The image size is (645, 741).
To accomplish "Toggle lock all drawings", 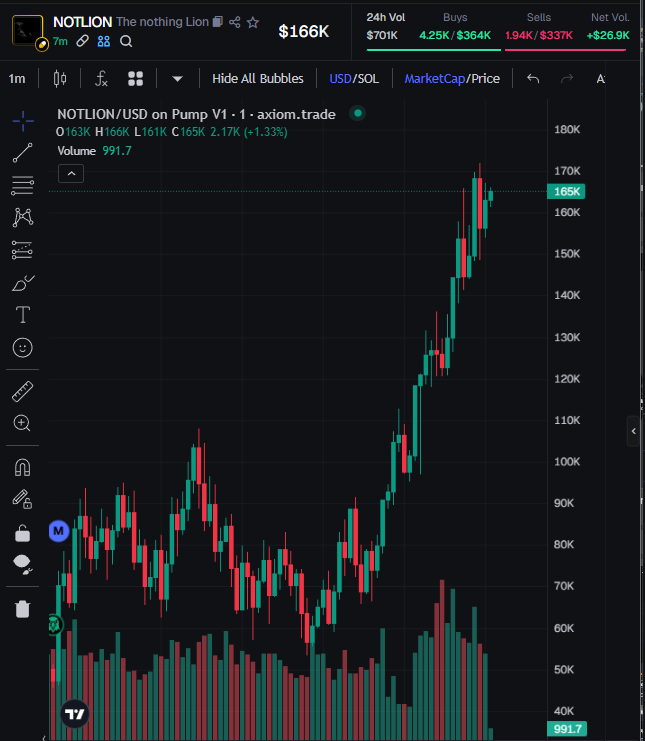I will [x=23, y=534].
